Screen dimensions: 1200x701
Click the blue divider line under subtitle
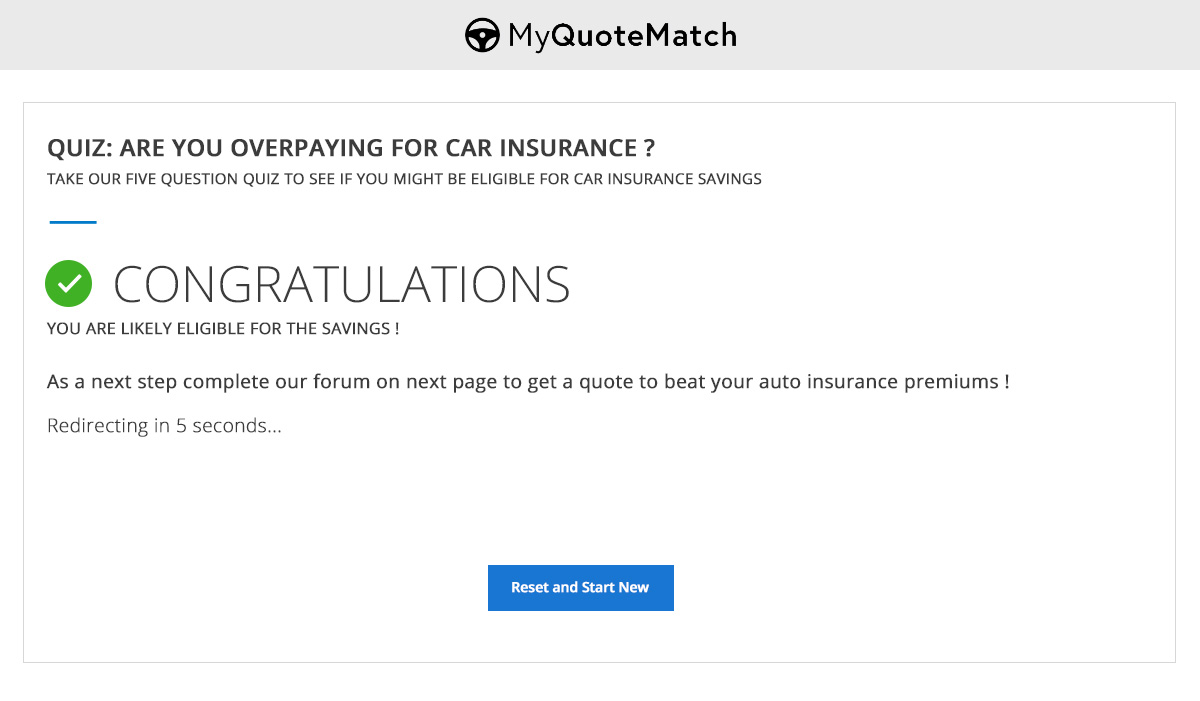coord(73,222)
